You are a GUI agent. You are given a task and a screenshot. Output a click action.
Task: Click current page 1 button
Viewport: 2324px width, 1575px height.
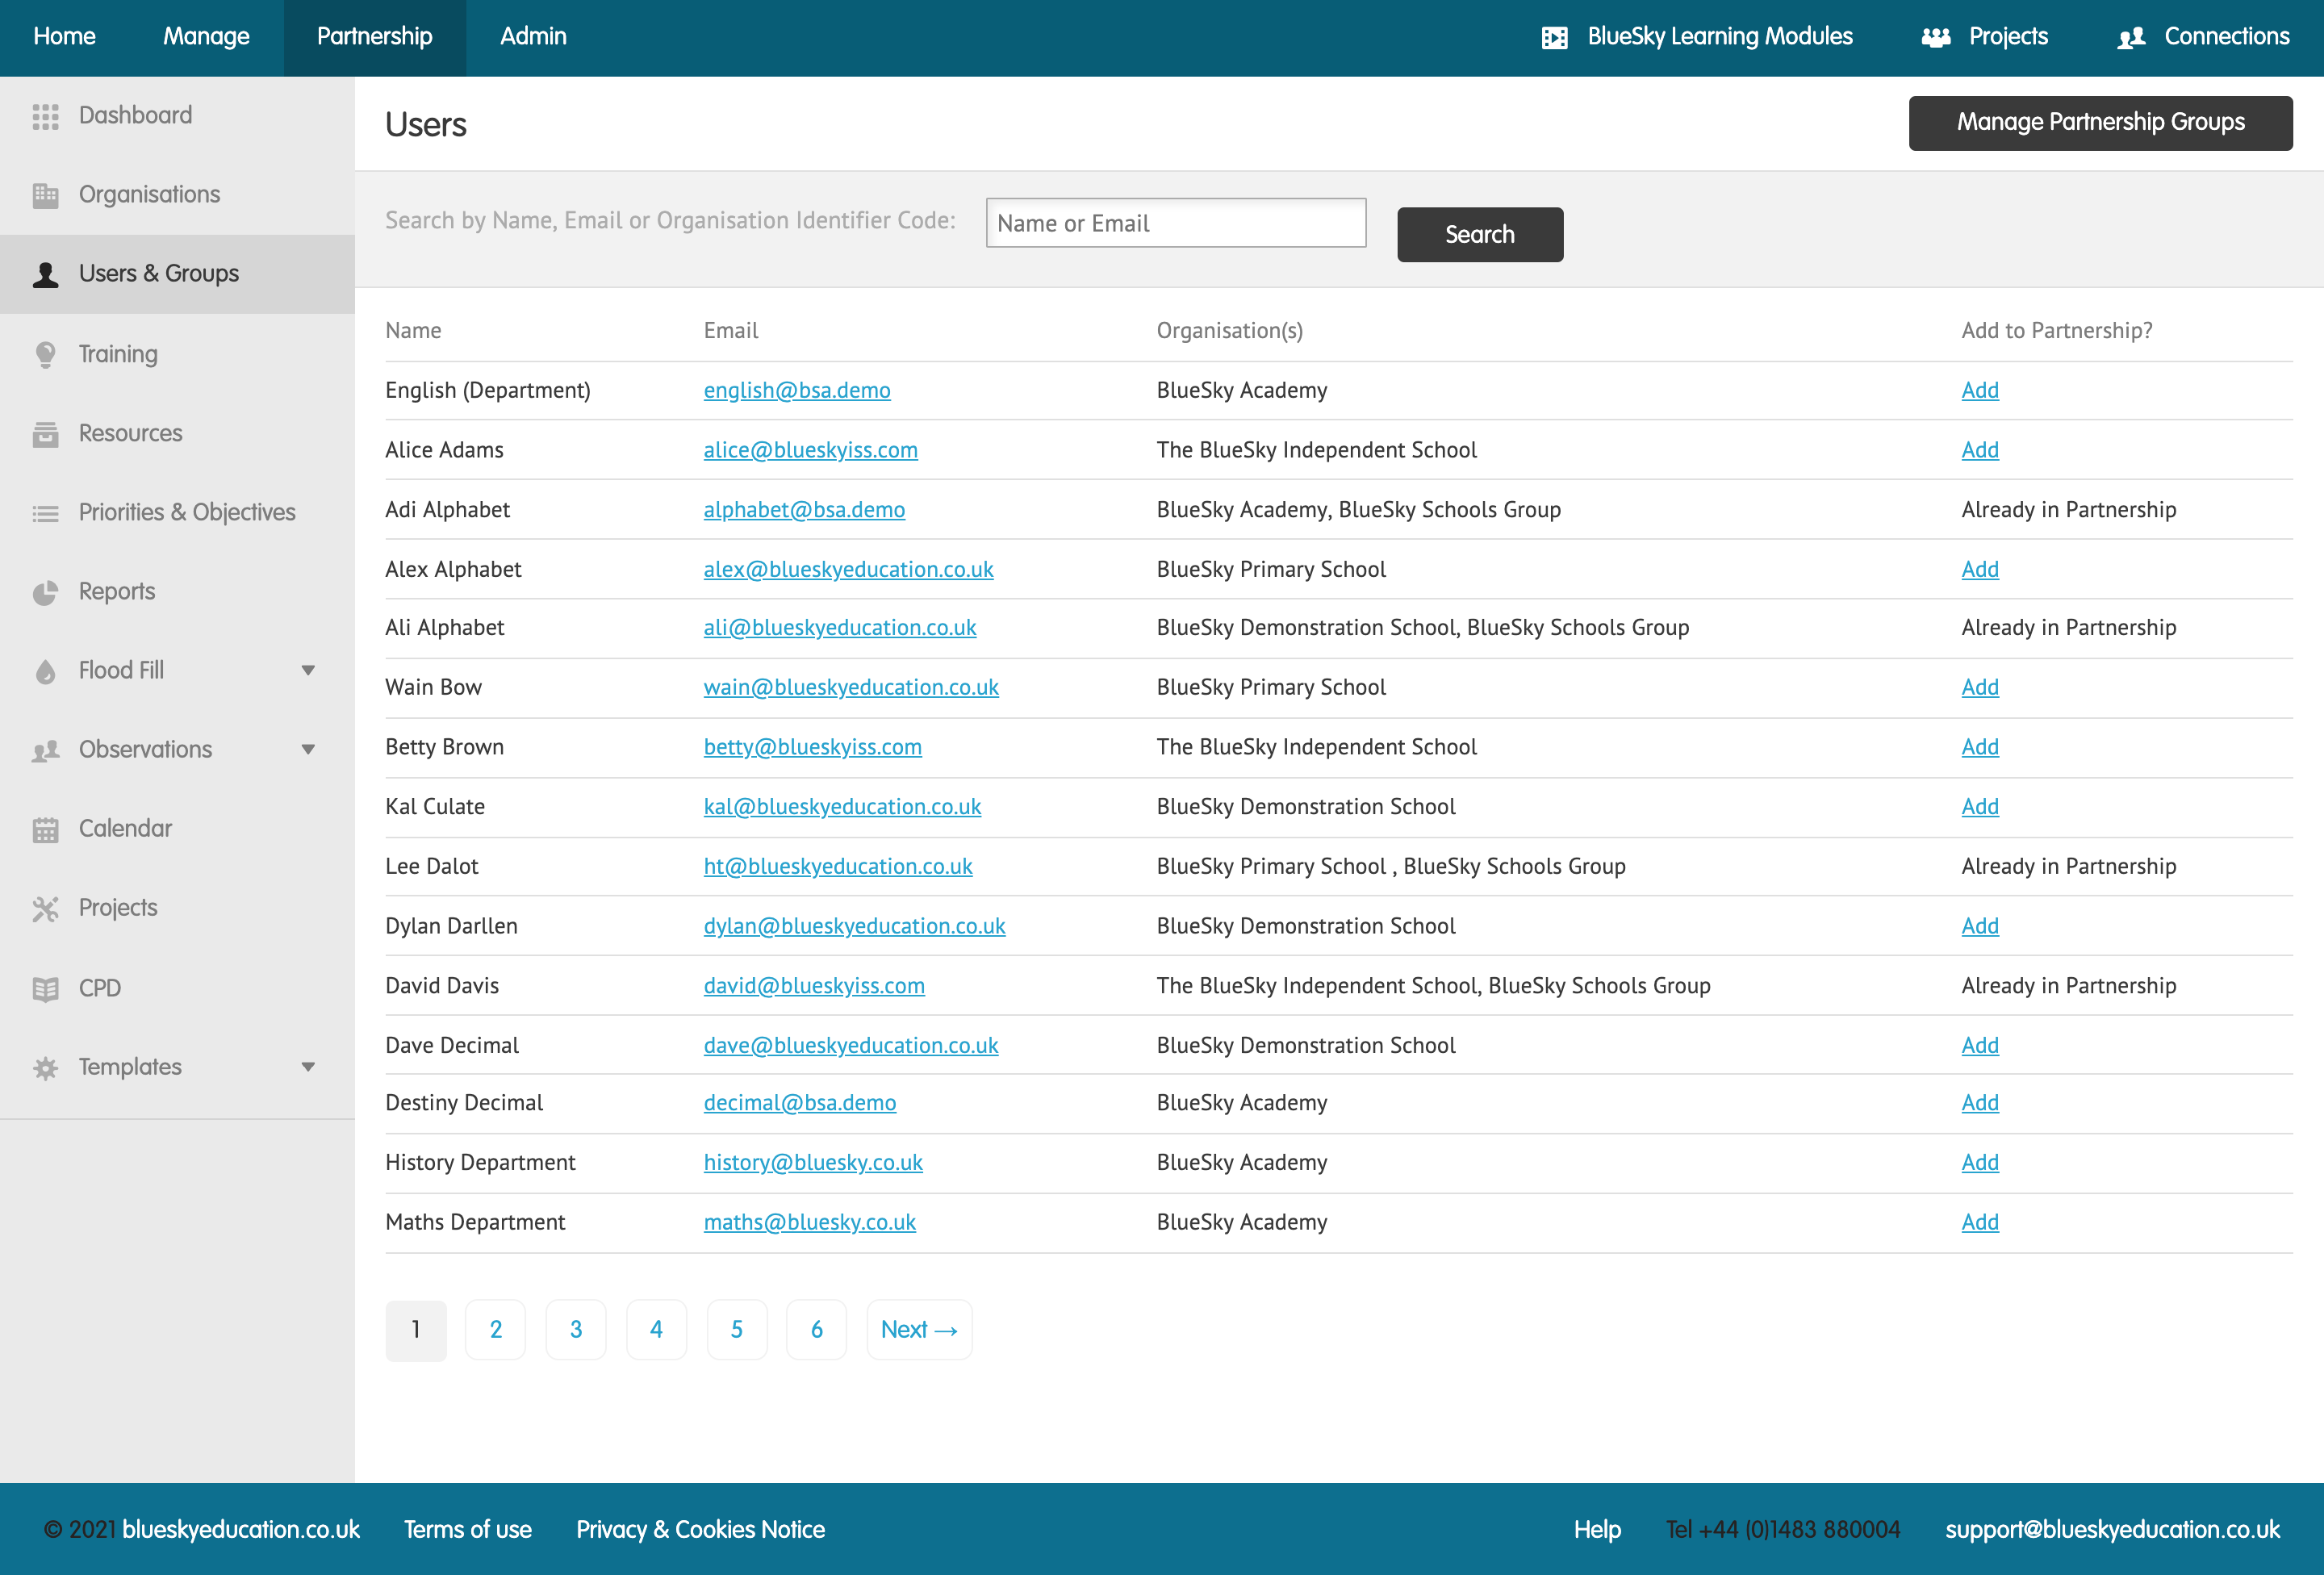pos(416,1330)
